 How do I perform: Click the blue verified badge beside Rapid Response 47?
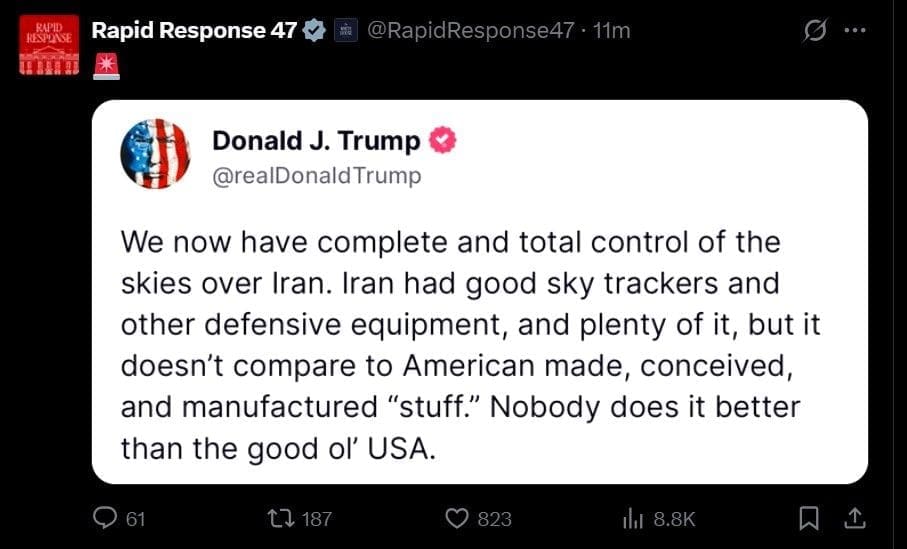314,31
